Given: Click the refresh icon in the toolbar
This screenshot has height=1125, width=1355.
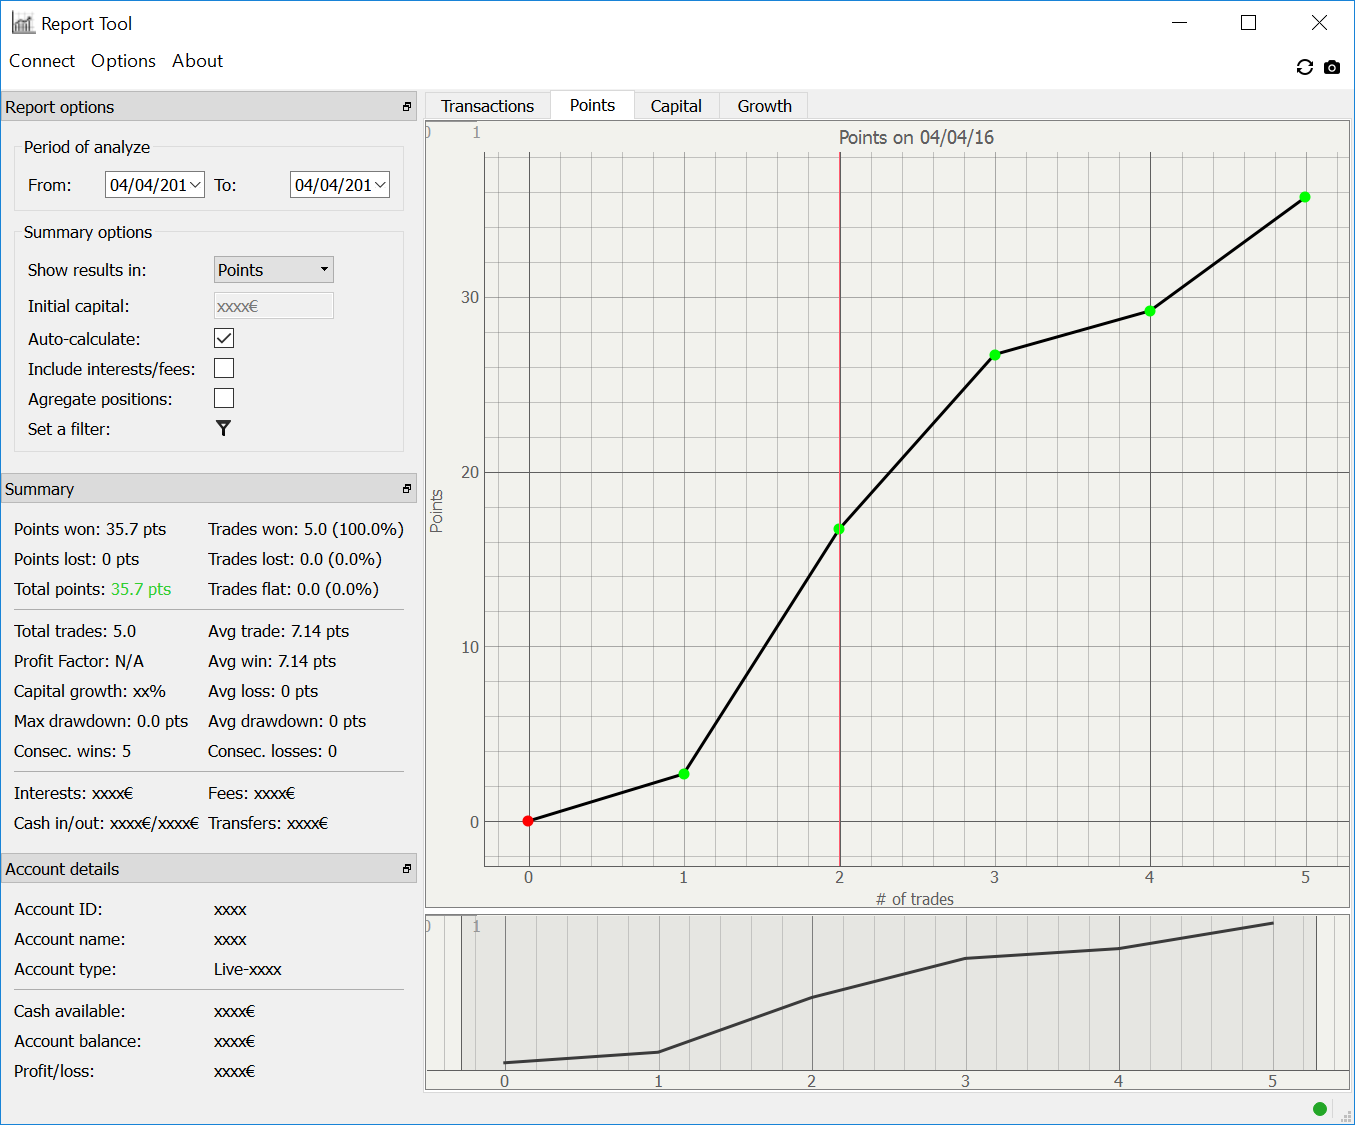Looking at the screenshot, I should click(x=1304, y=67).
